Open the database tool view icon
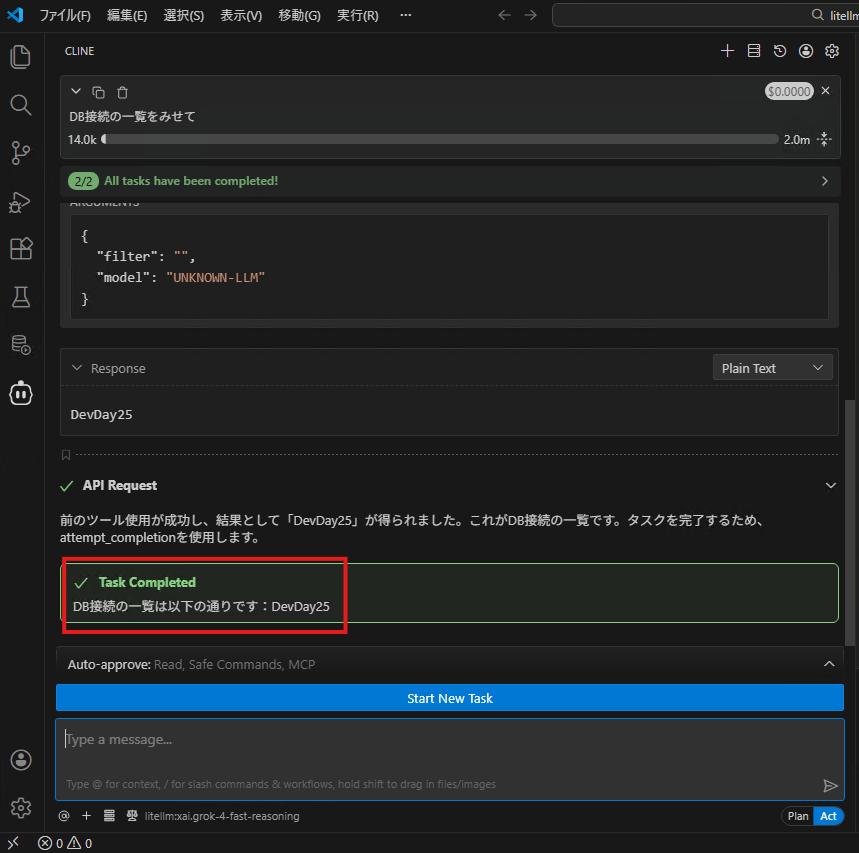The height and width of the screenshot is (853, 859). pos(20,345)
